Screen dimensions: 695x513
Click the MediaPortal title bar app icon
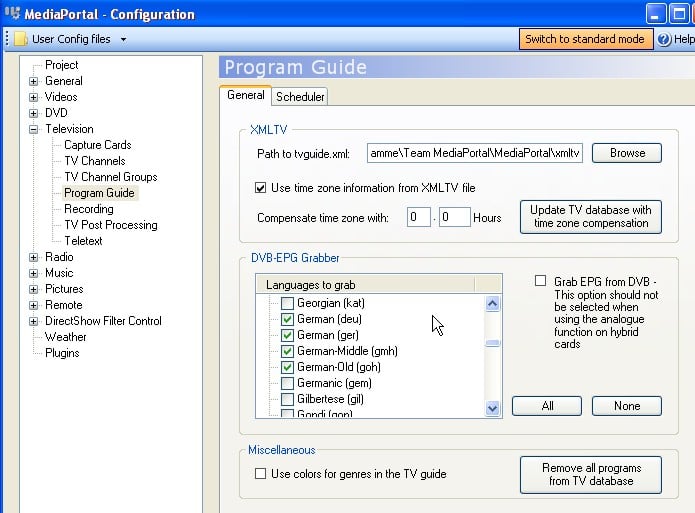(14, 14)
